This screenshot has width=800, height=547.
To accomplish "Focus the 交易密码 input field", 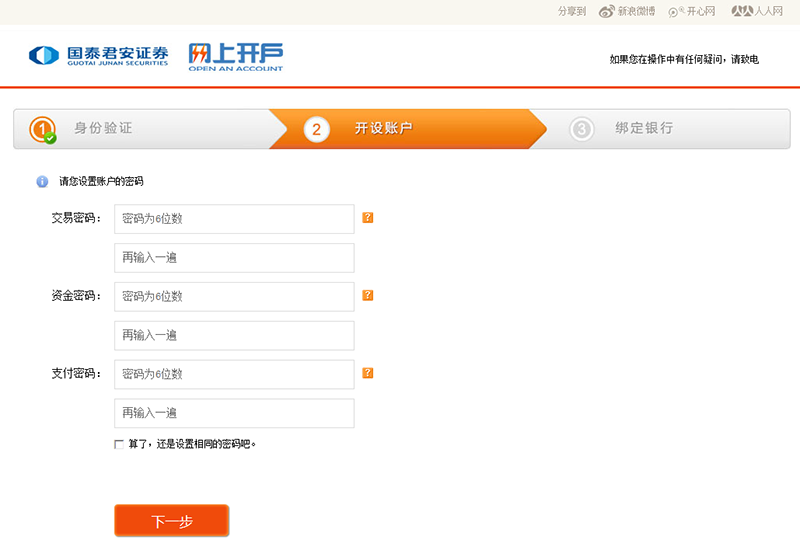I will coord(234,219).
